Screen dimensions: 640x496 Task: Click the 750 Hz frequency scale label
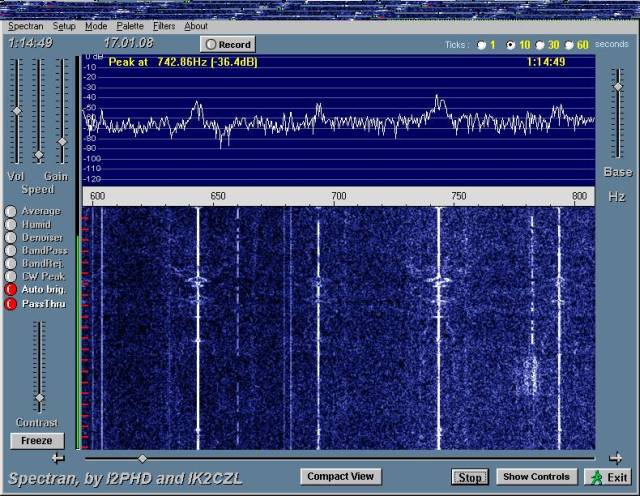[459, 196]
